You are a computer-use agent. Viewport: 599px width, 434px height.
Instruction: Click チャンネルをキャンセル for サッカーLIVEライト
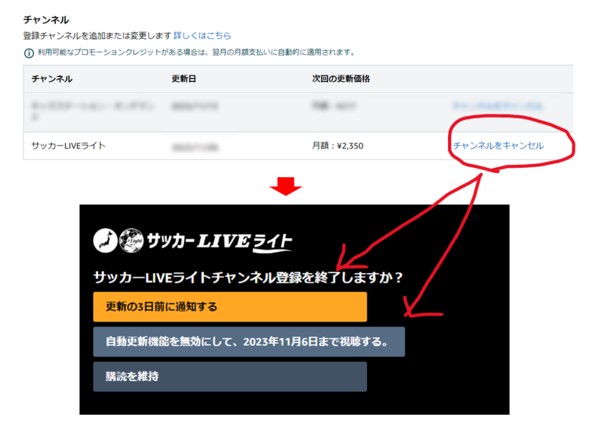pyautogui.click(x=498, y=146)
